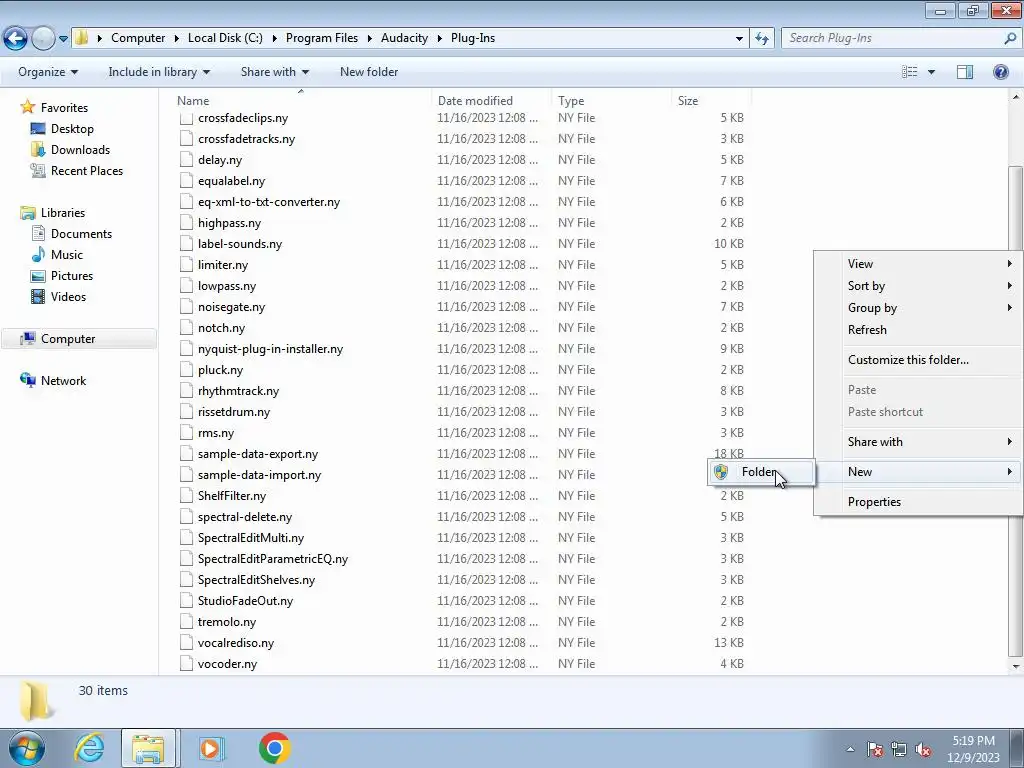Click the muted volume tray icon

[x=922, y=750]
